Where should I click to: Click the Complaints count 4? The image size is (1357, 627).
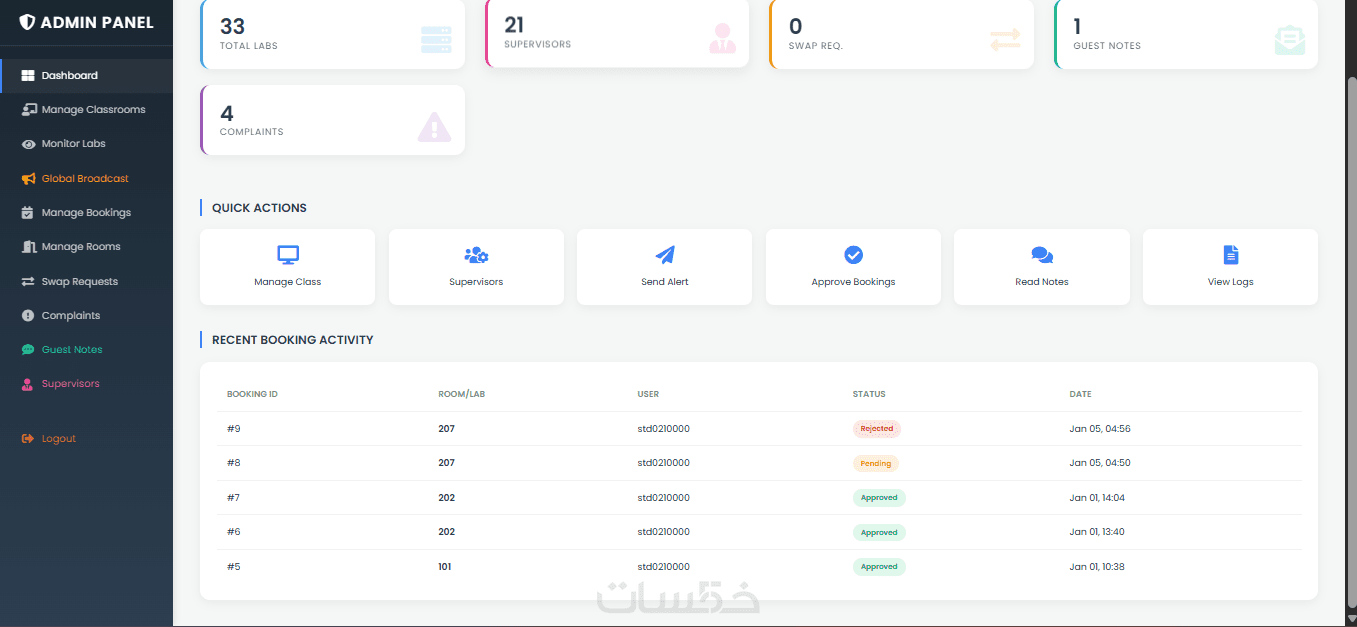coord(227,113)
